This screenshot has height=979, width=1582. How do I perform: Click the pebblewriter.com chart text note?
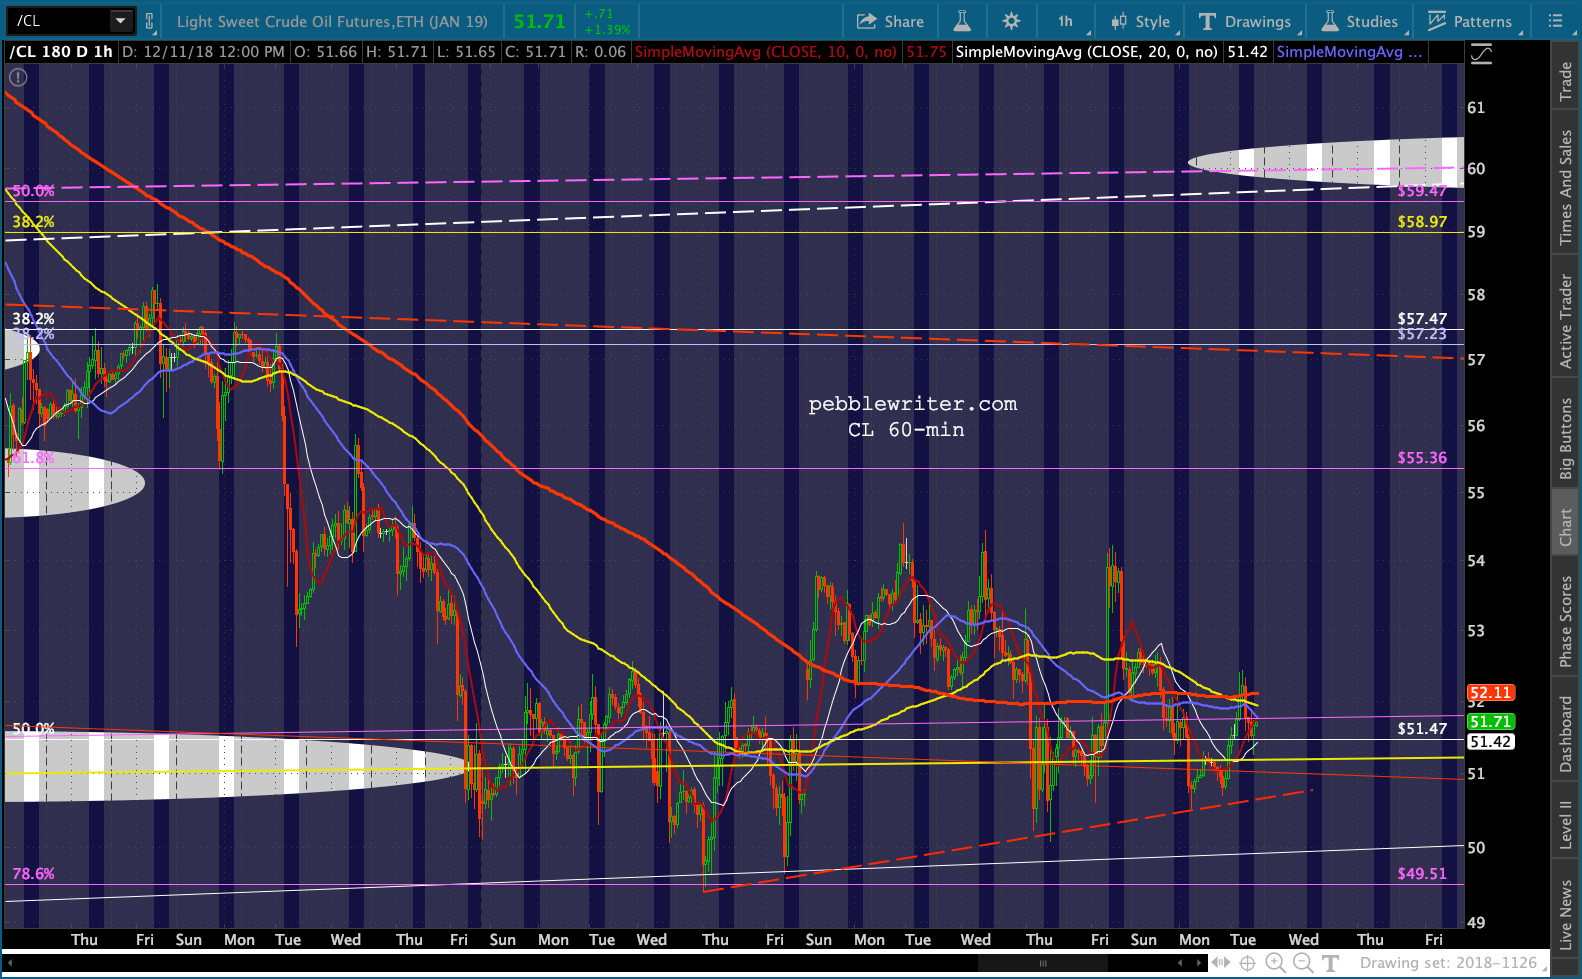tap(912, 404)
